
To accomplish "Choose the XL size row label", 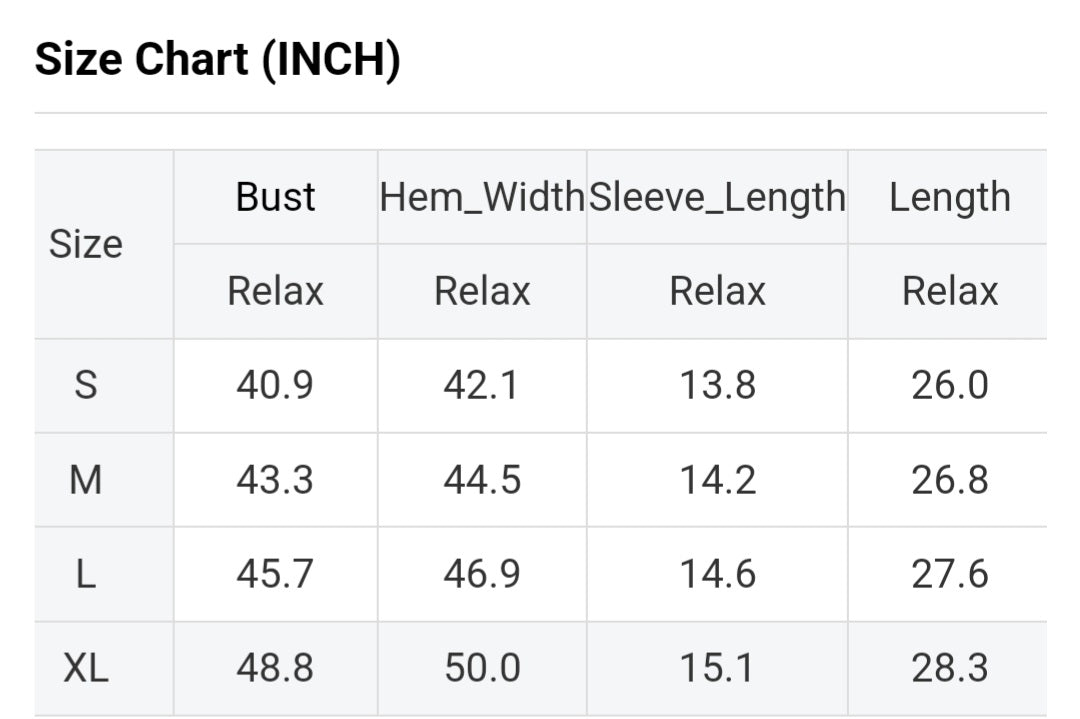I will (x=86, y=668).
